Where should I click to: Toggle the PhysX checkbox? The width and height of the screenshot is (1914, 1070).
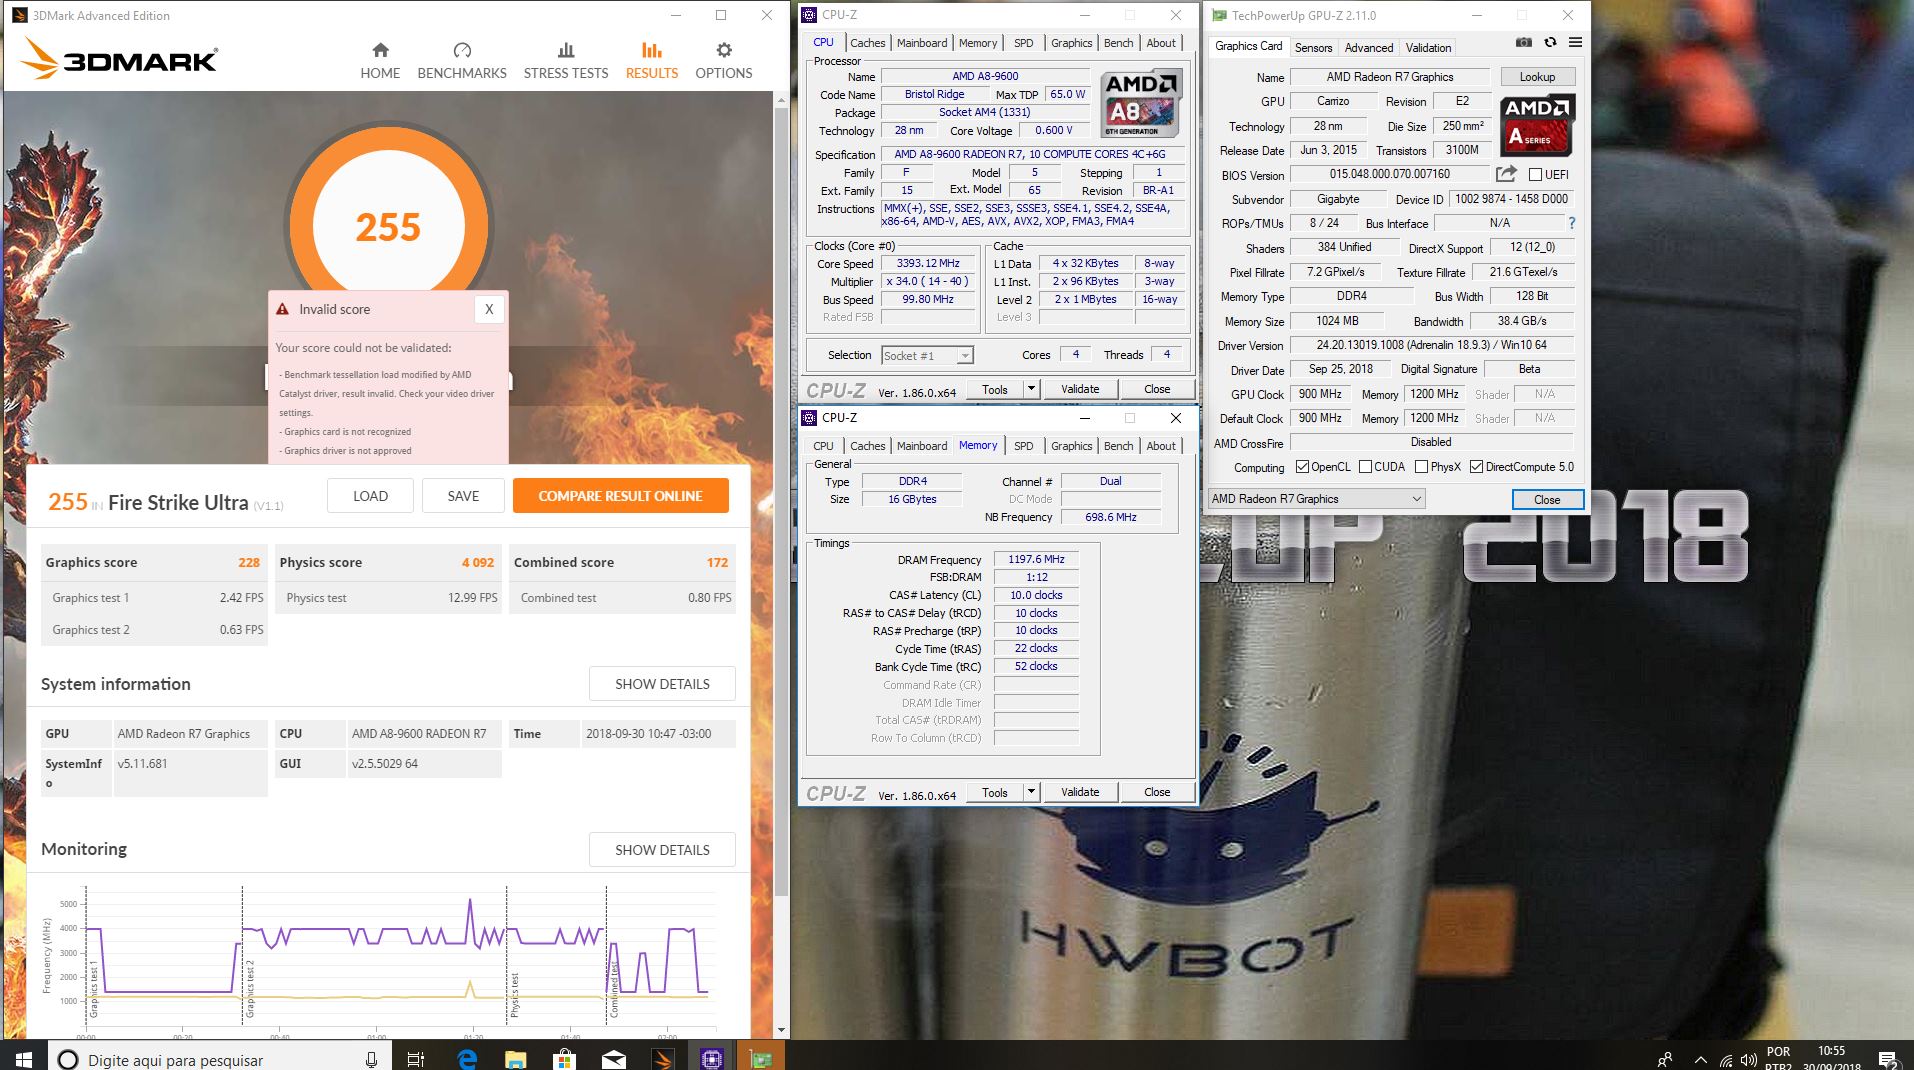1421,467
